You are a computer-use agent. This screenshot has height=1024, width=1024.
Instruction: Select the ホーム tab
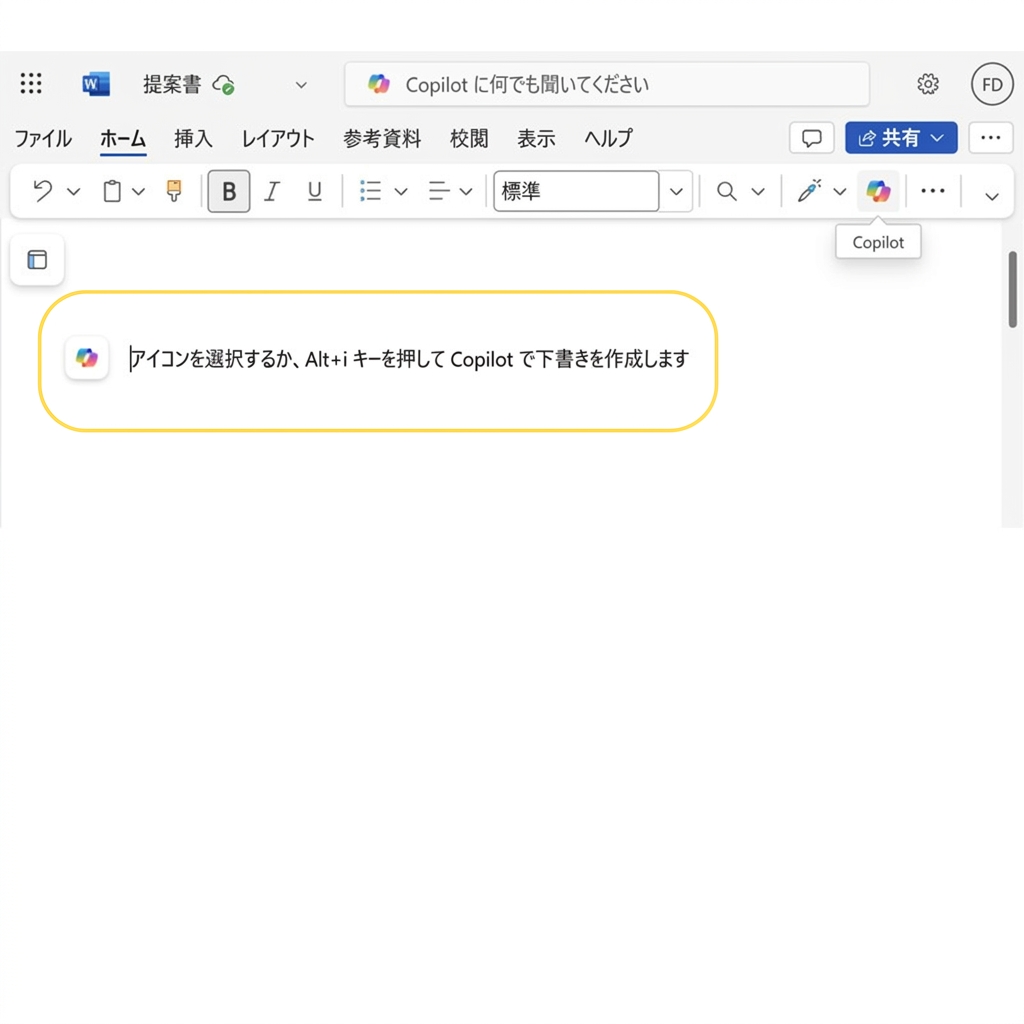point(123,138)
